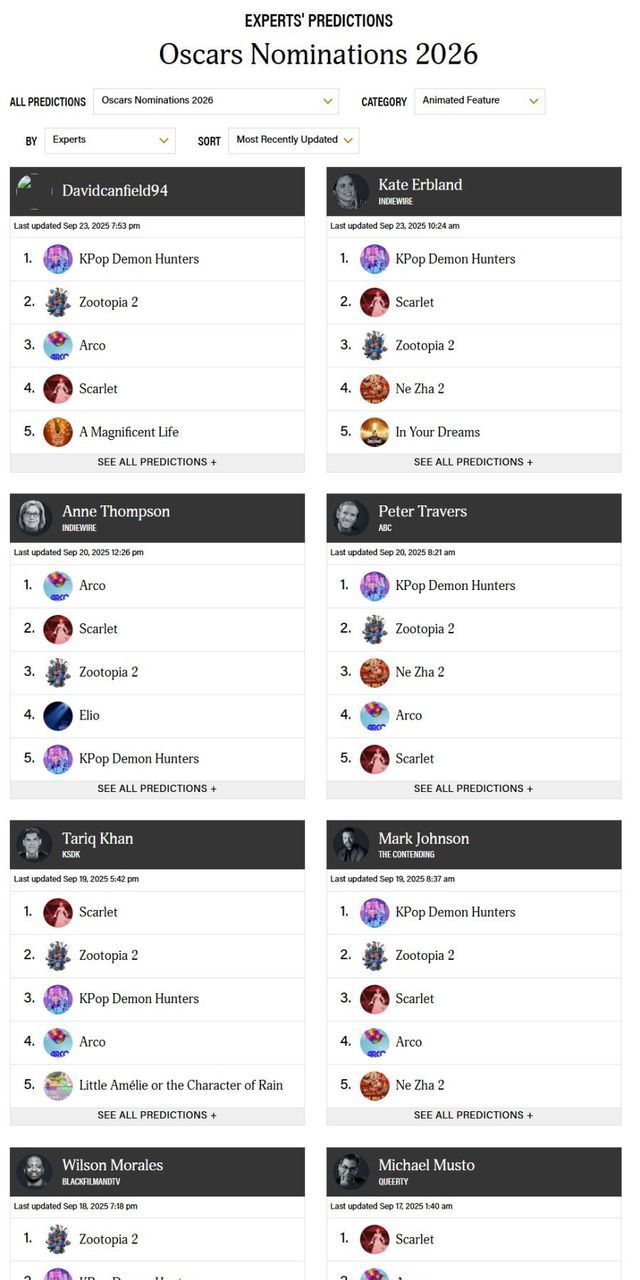The height and width of the screenshot is (1280, 640).
Task: Expand the By Experts dropdown
Action: [110, 141]
